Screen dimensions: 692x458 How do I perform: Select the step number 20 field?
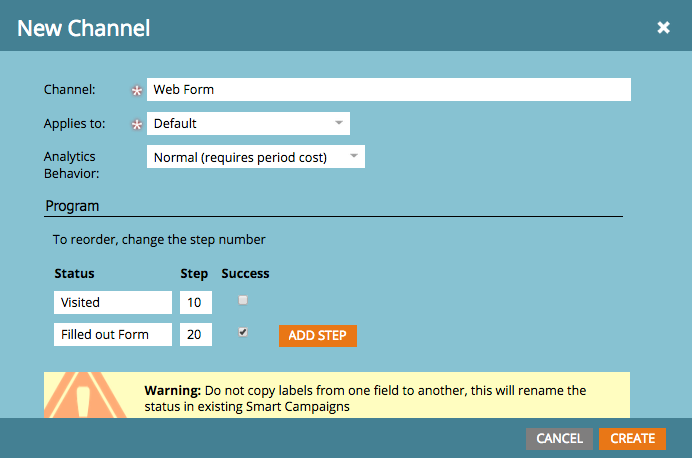click(196, 334)
